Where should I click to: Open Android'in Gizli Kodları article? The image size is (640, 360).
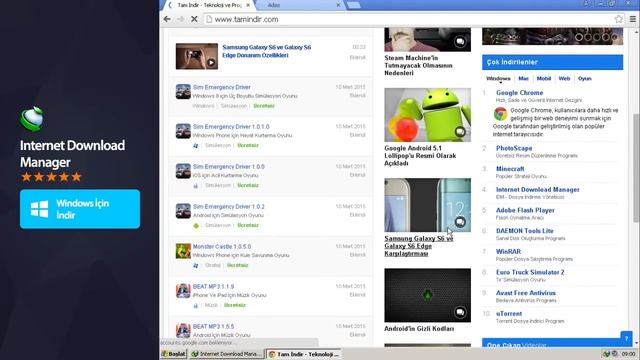tap(419, 329)
